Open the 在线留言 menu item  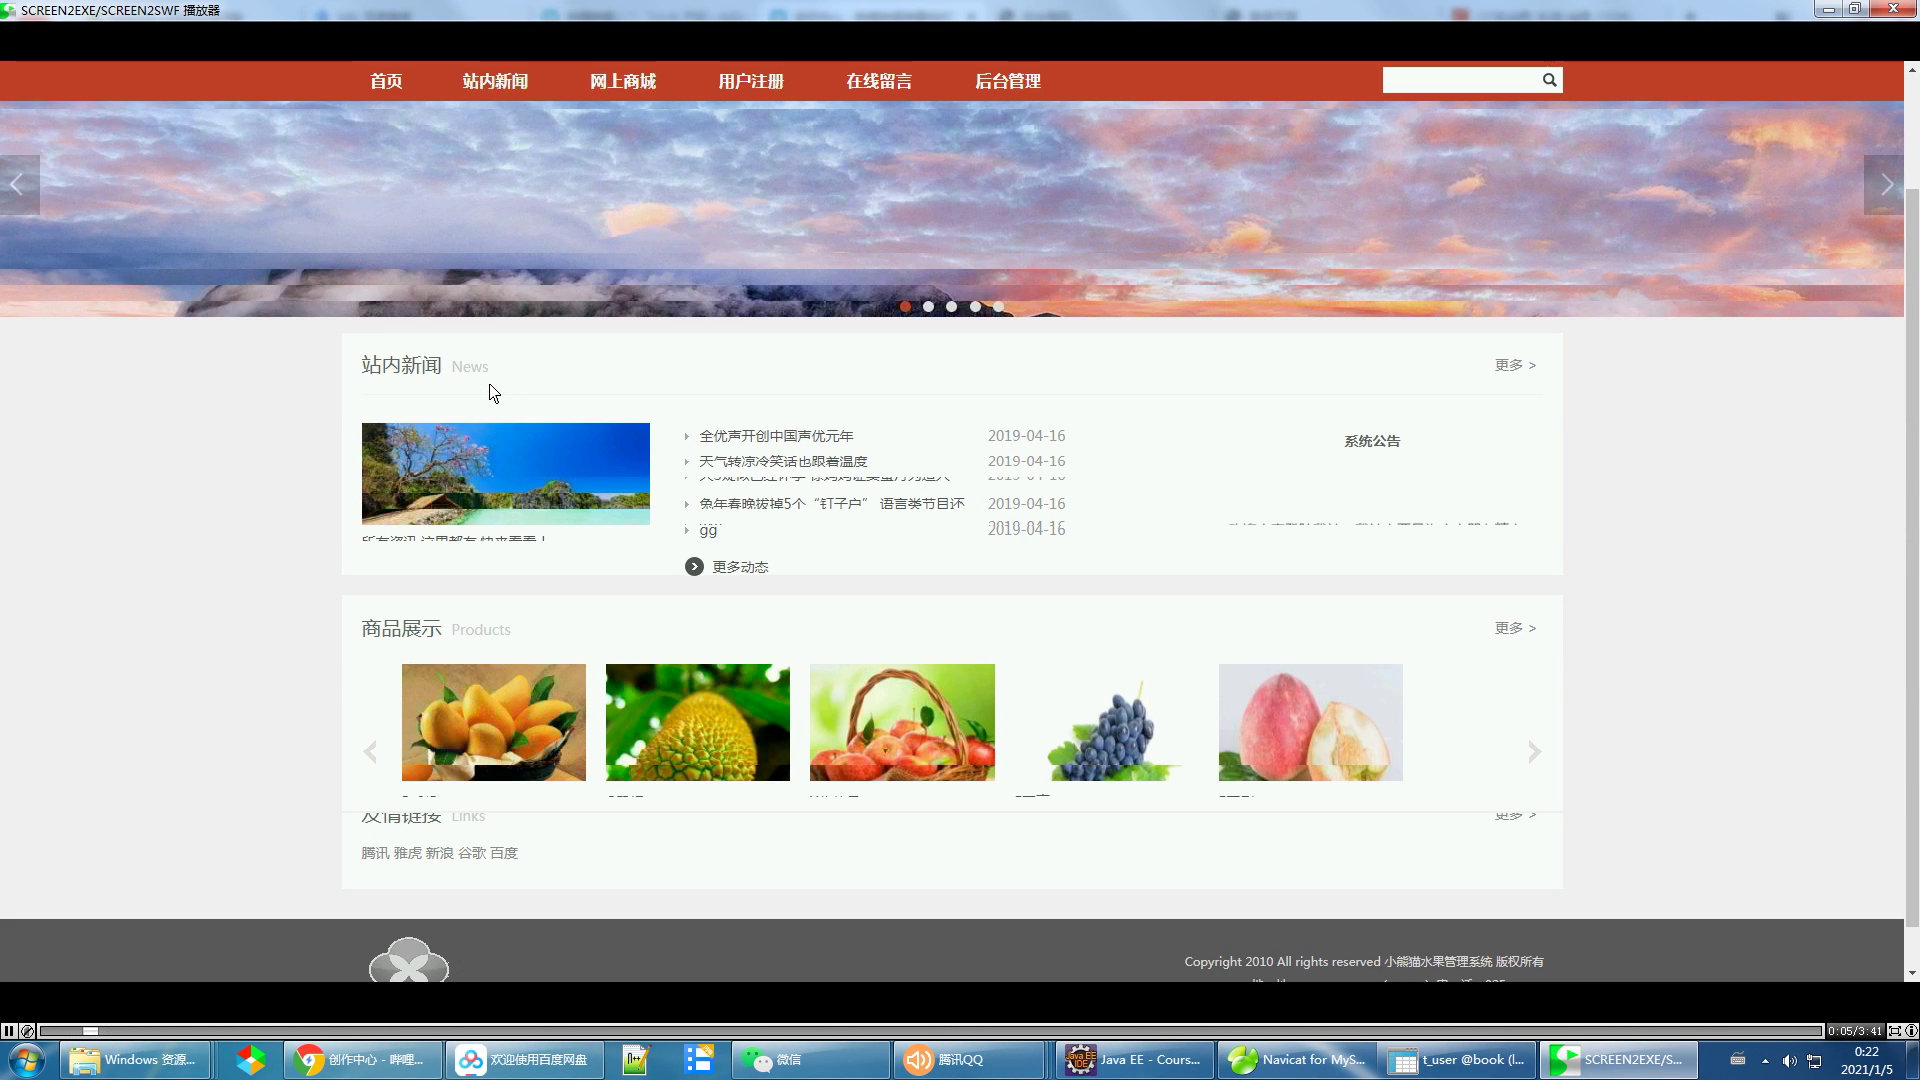(879, 81)
